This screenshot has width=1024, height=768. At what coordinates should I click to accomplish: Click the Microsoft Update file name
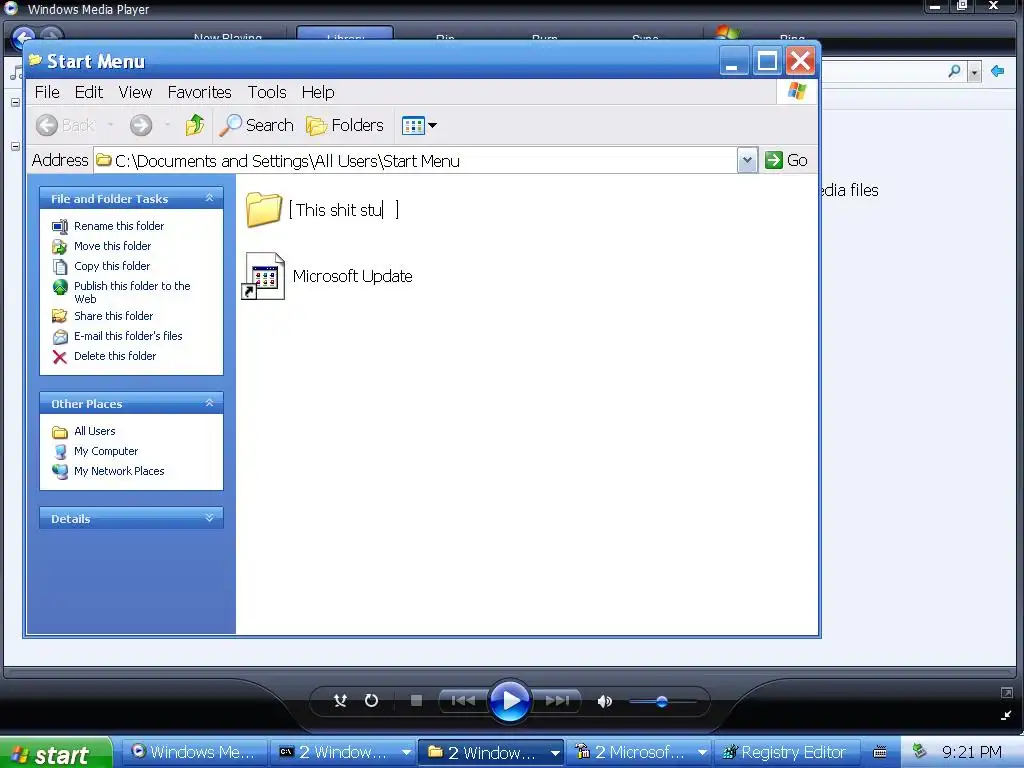tap(353, 276)
